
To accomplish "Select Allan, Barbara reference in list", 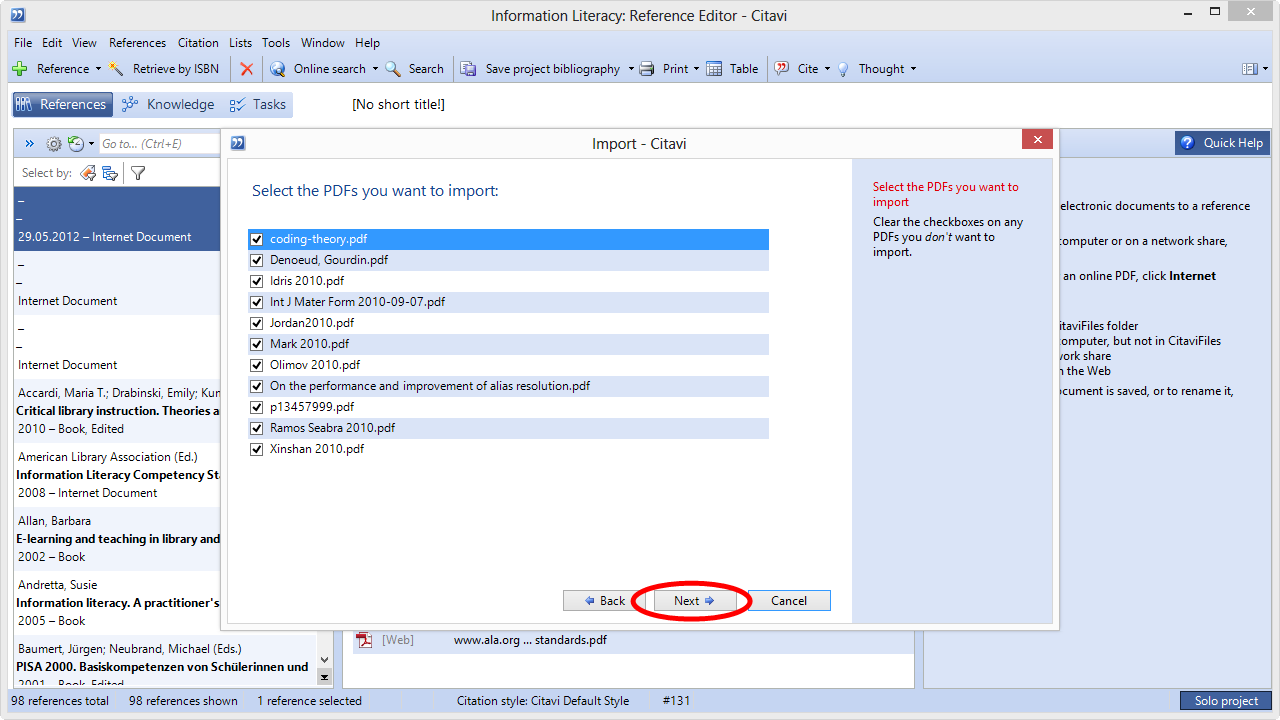I will [x=117, y=539].
